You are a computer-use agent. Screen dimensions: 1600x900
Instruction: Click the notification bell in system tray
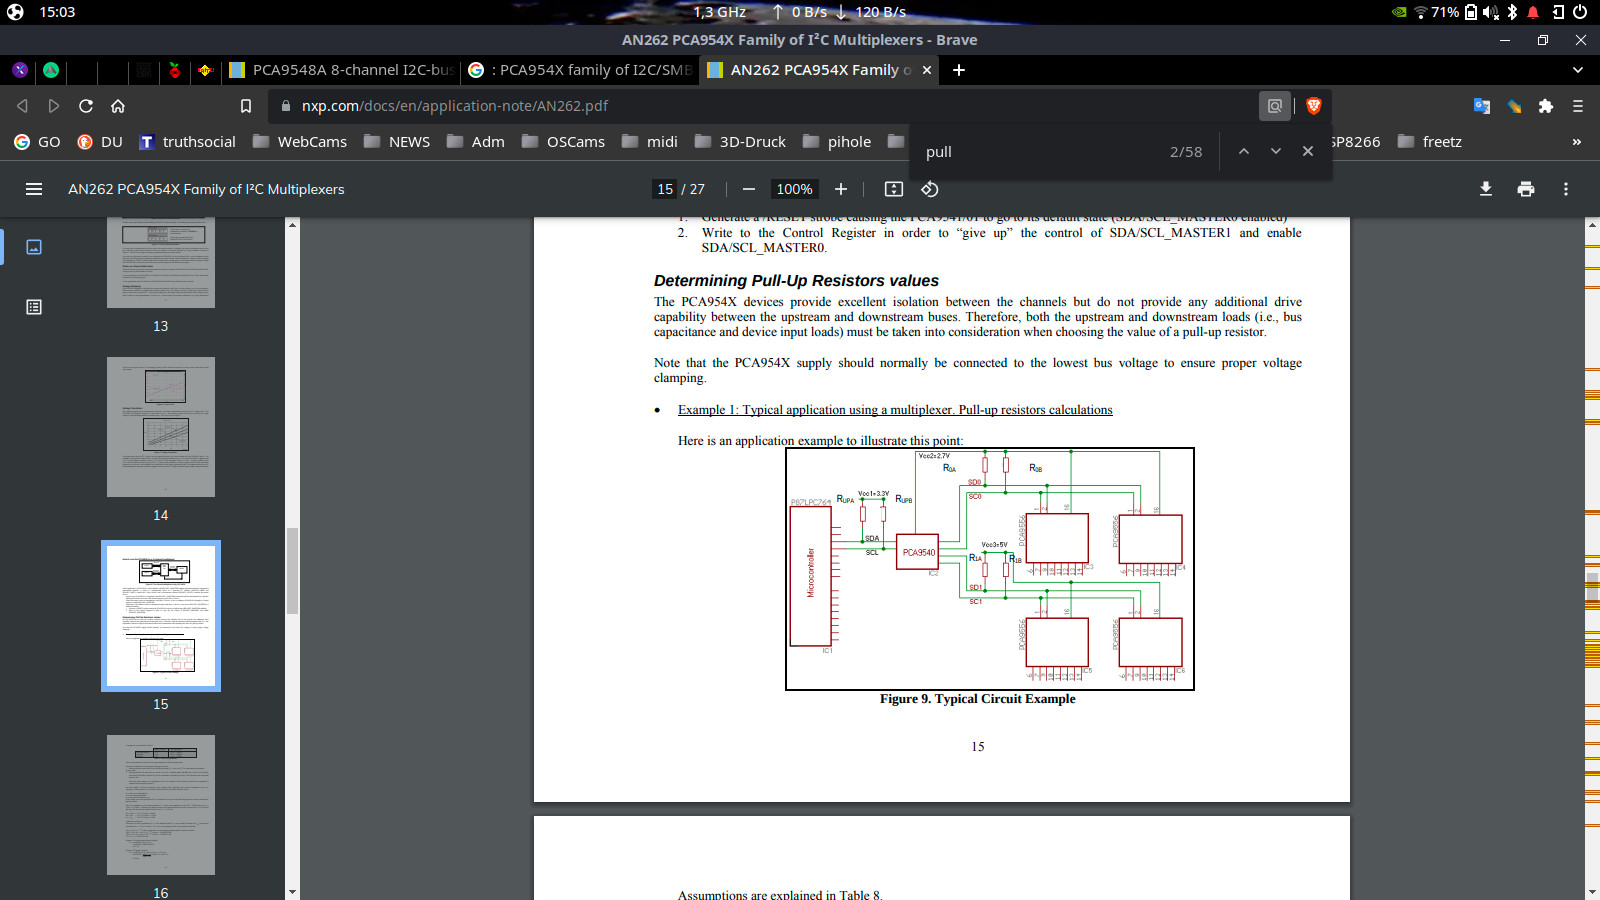[x=1533, y=12]
